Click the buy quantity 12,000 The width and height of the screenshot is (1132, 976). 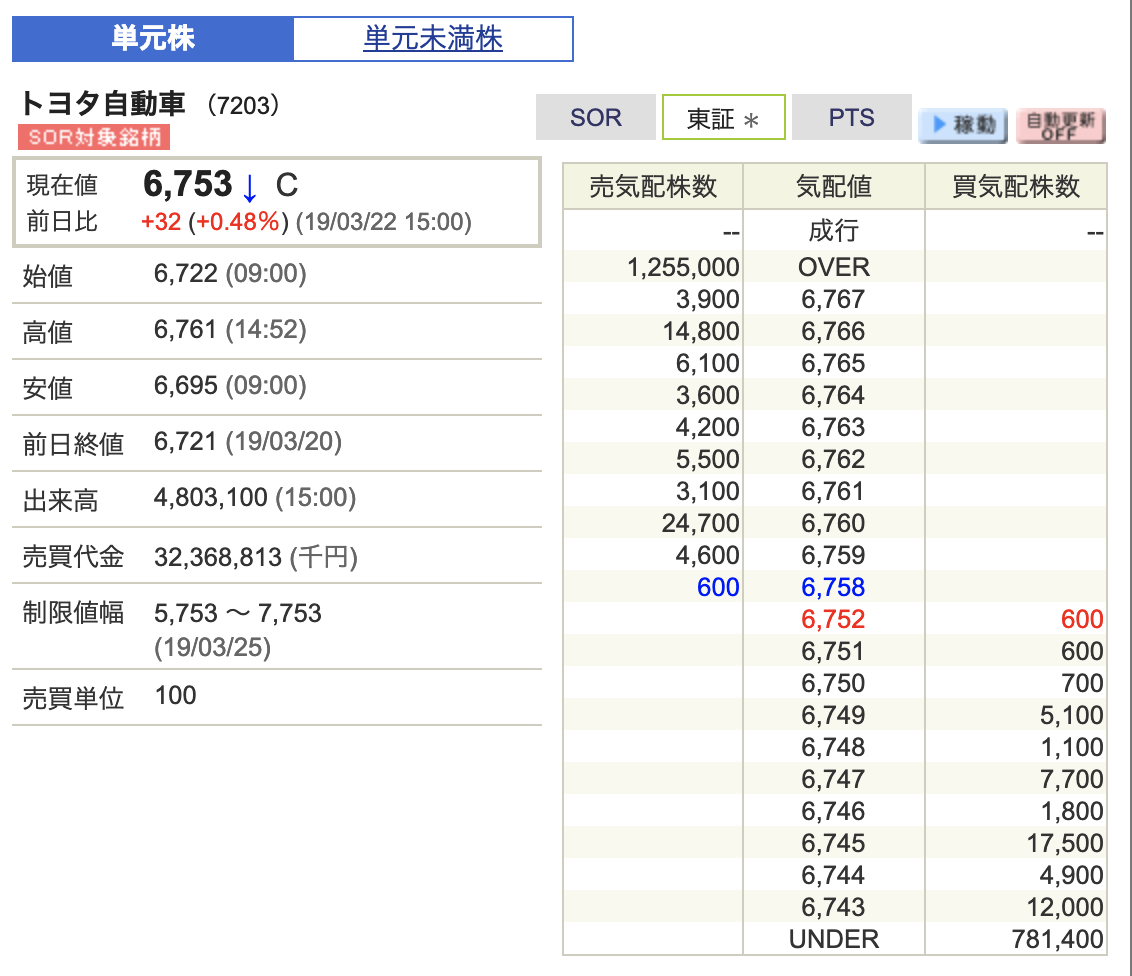pyautogui.click(x=1066, y=907)
